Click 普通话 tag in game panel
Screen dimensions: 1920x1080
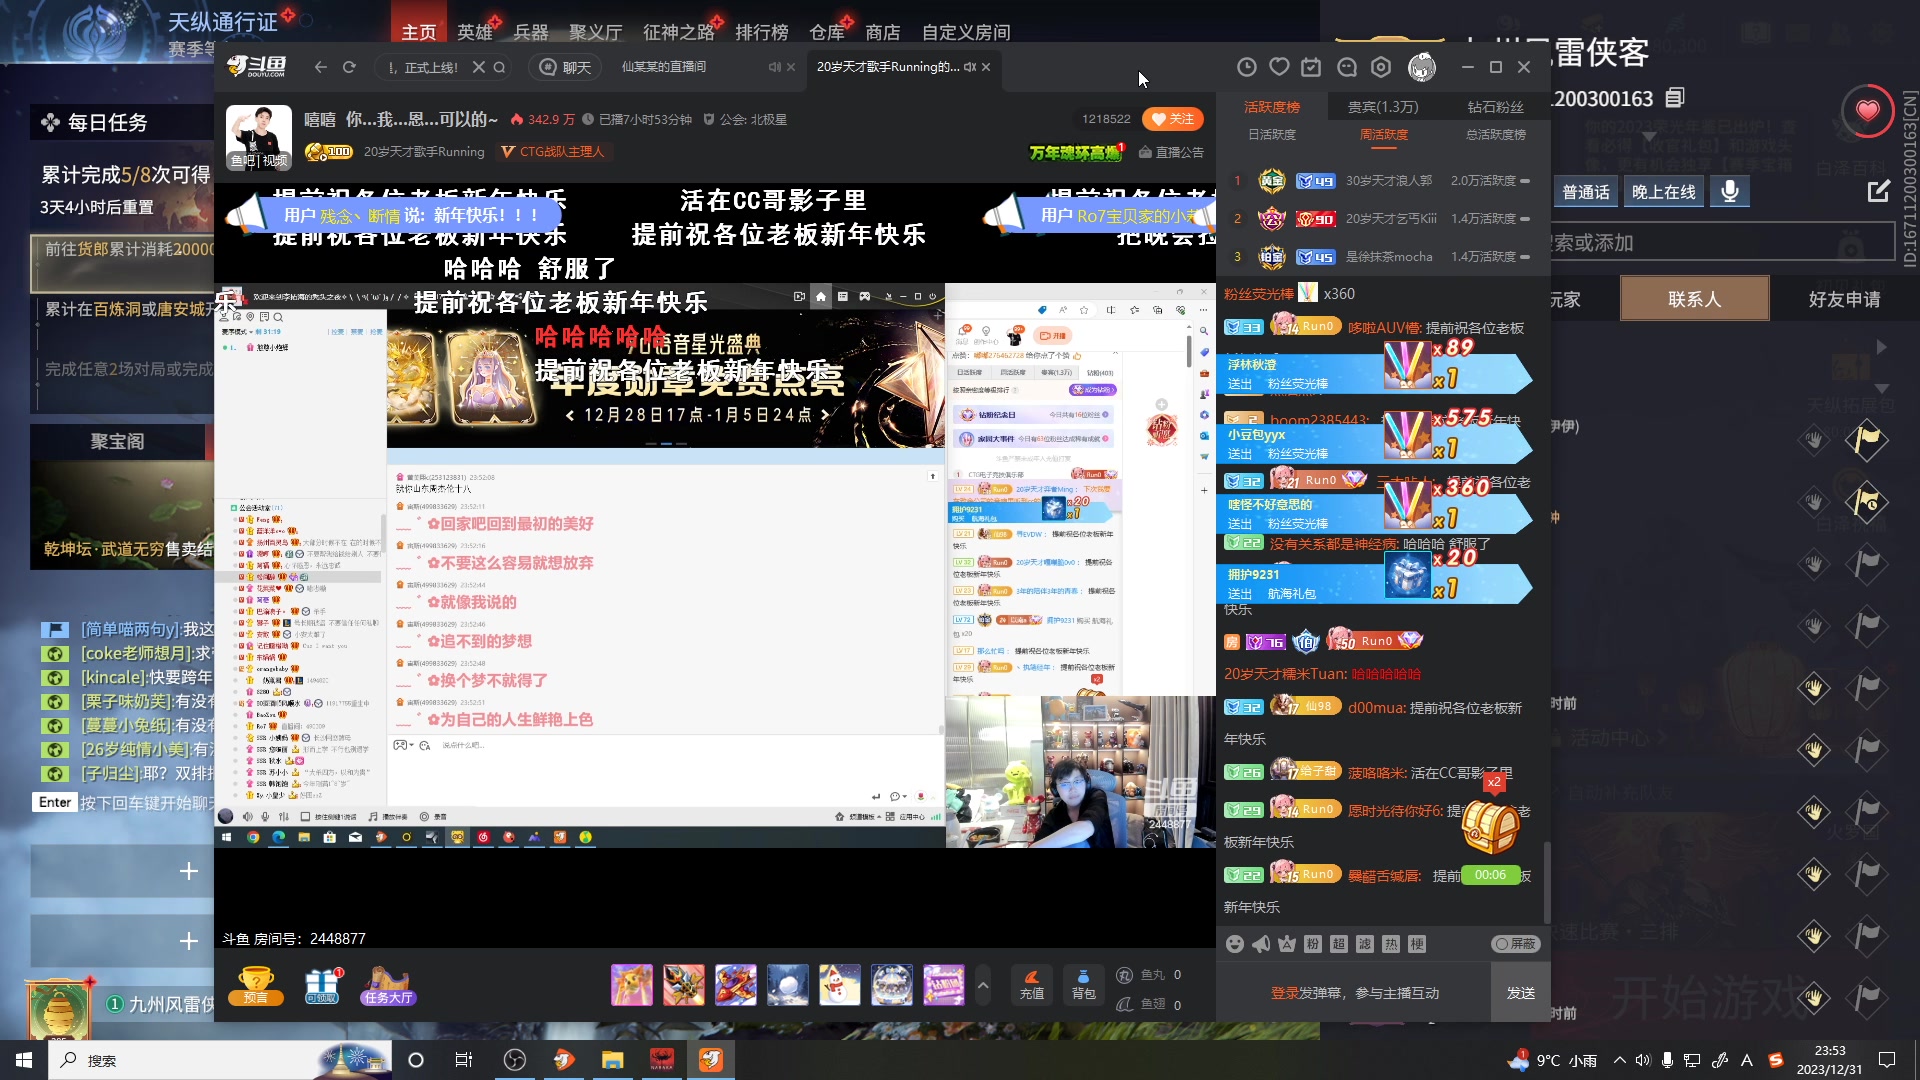point(1586,192)
